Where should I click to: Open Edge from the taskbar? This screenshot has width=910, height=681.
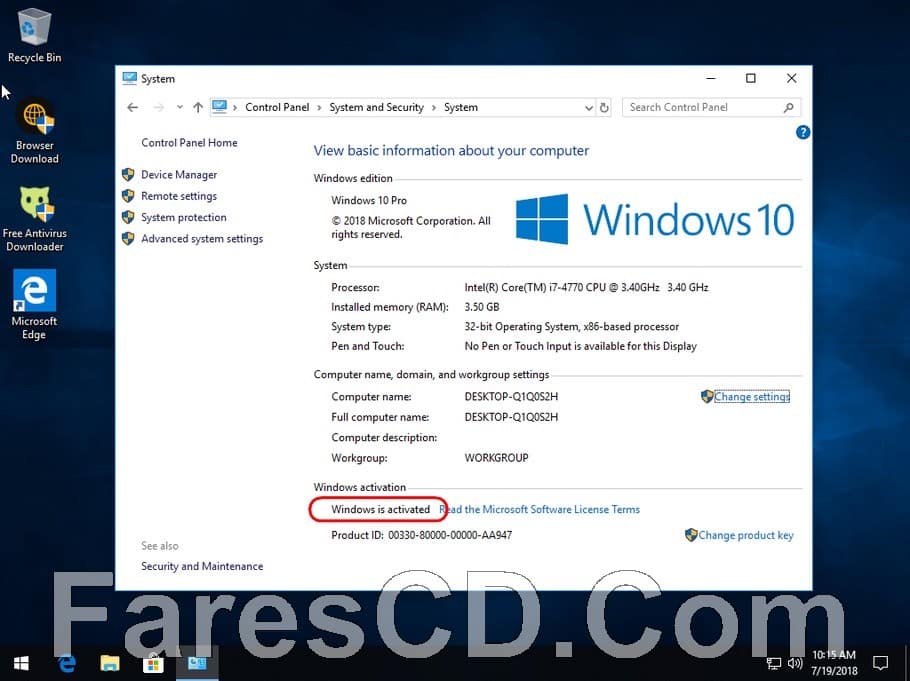point(67,663)
